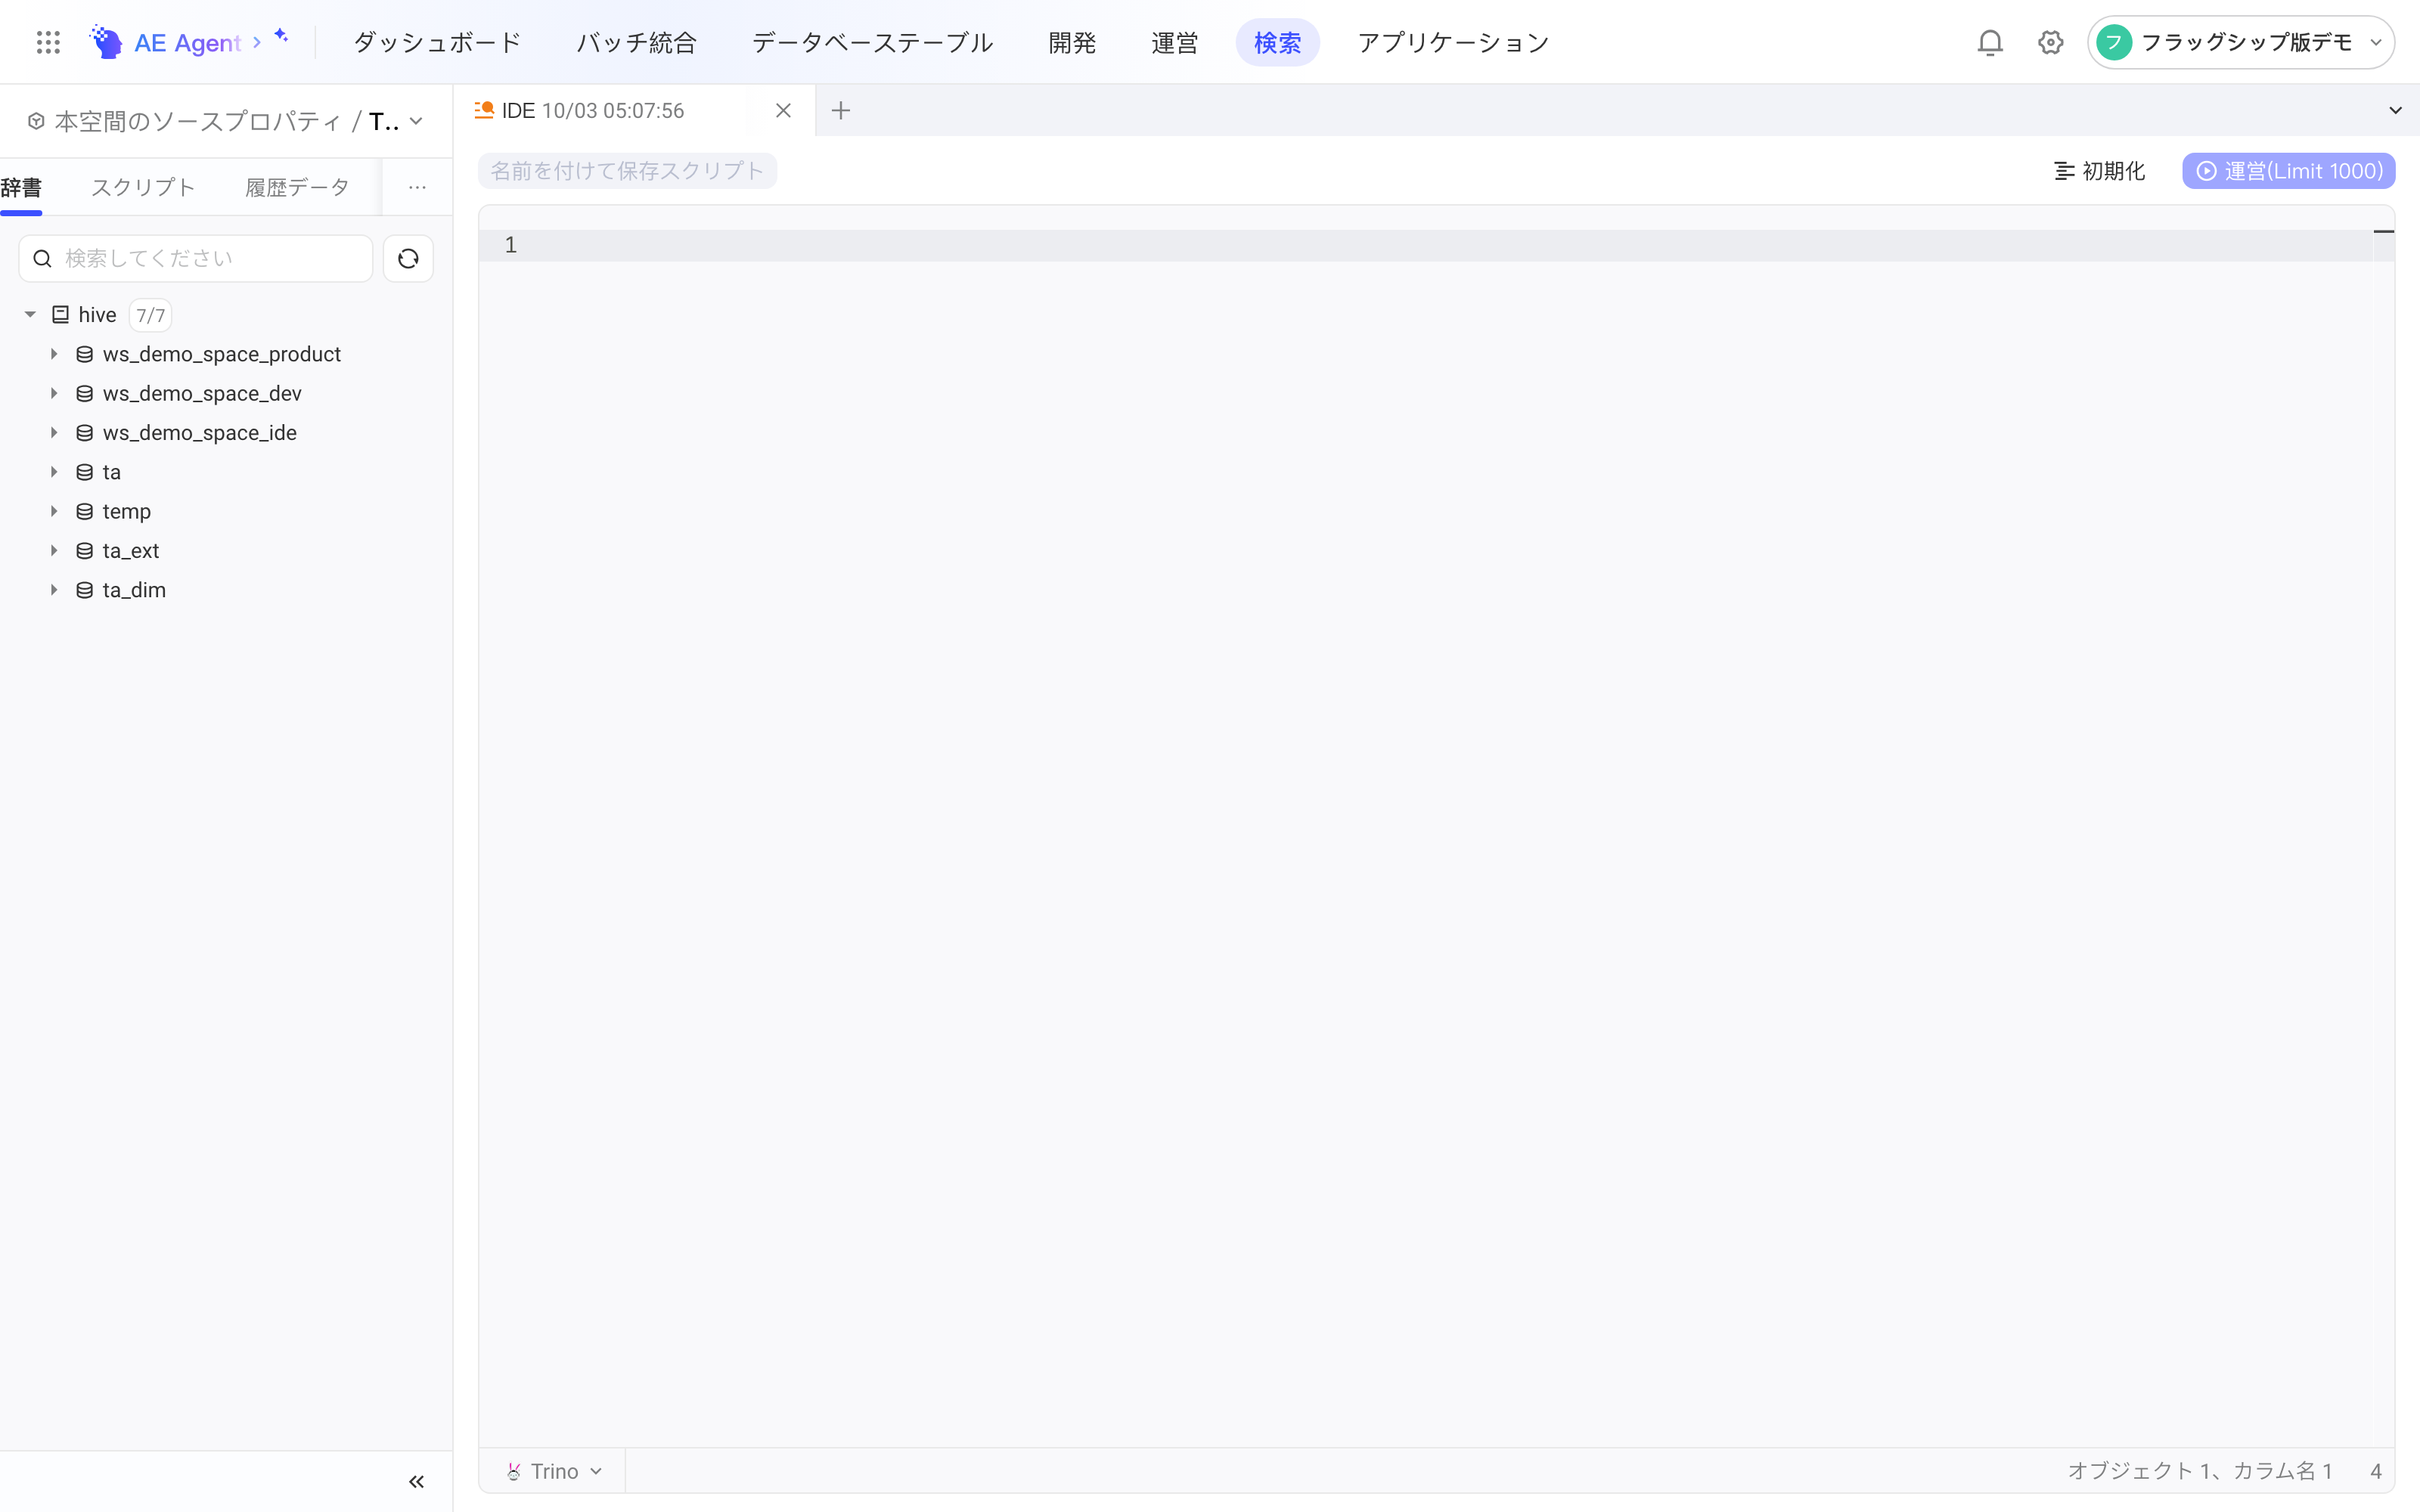Click the hive catalog icon
The image size is (2420, 1512).
(x=61, y=315)
